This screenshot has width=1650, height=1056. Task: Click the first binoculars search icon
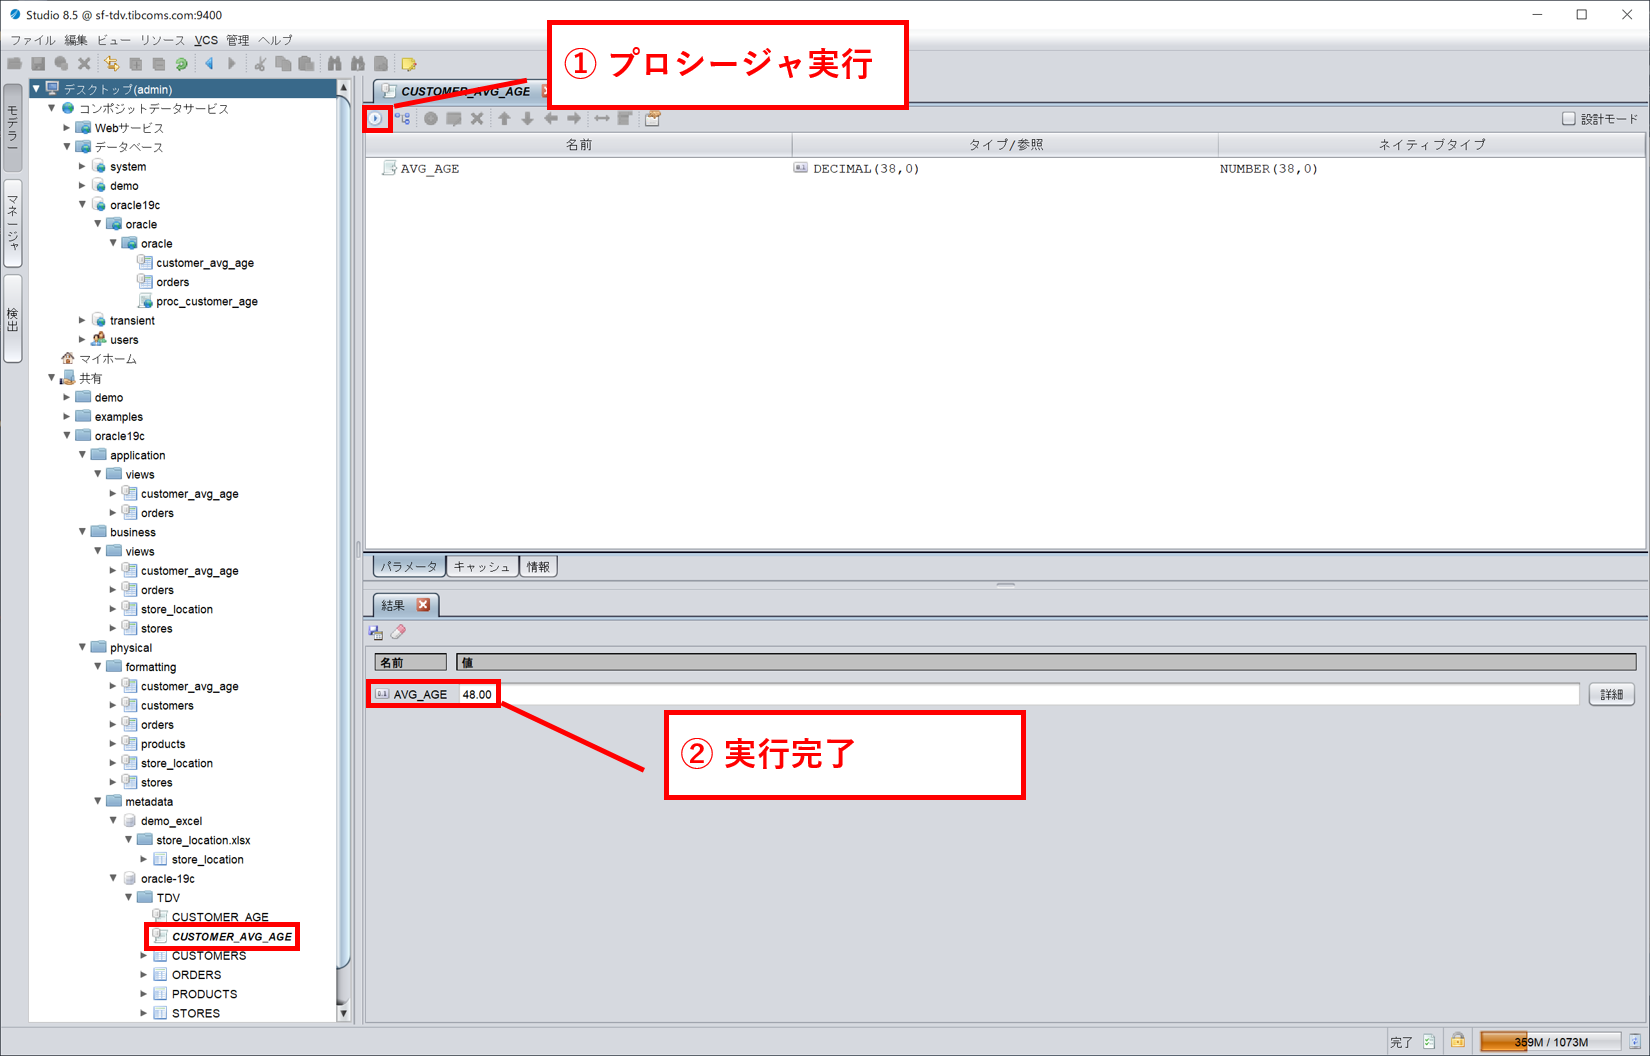[335, 64]
